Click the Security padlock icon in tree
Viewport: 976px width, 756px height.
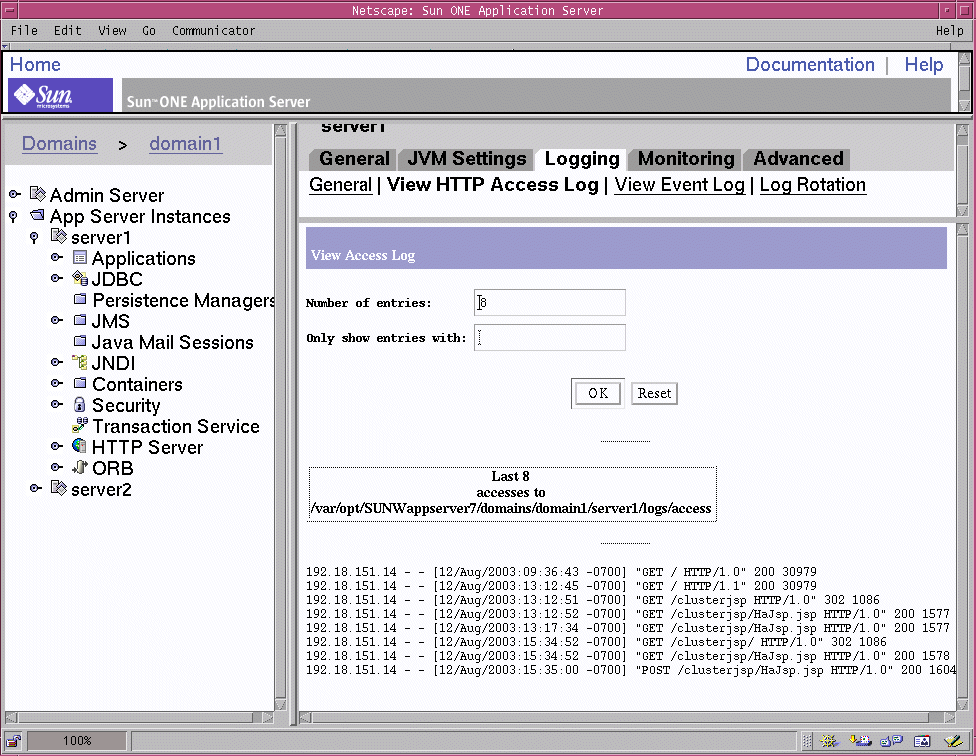click(x=79, y=404)
